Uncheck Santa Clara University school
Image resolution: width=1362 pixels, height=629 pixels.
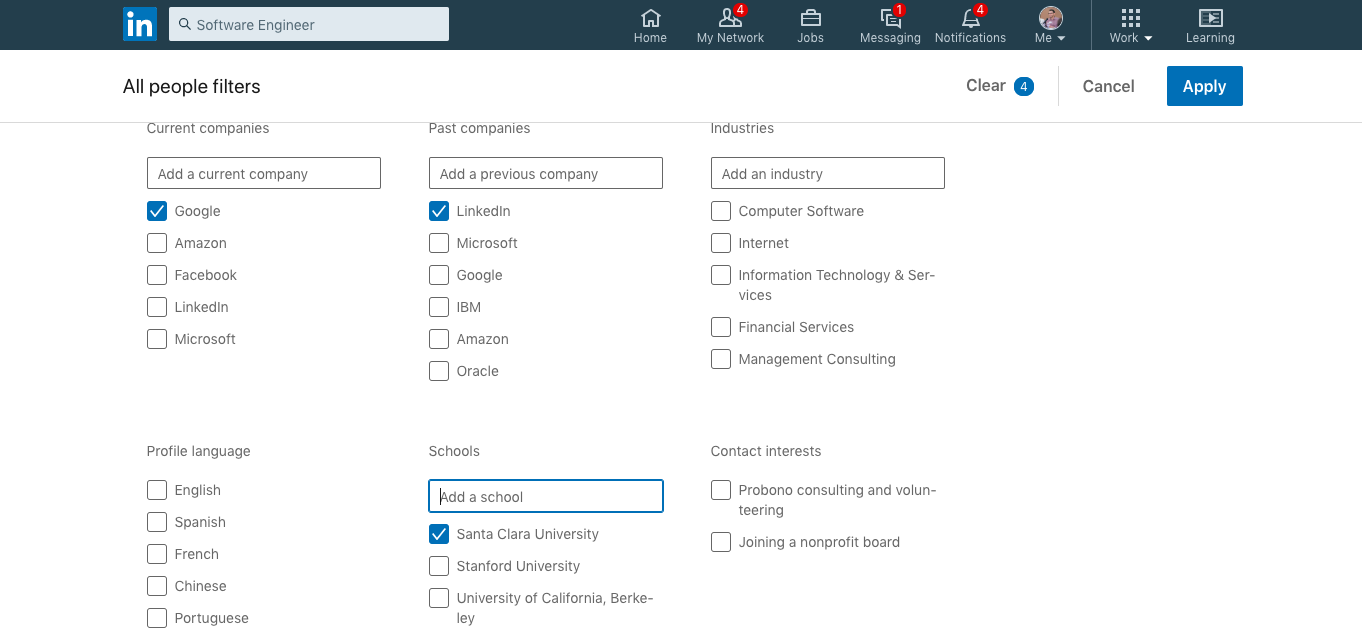point(439,534)
